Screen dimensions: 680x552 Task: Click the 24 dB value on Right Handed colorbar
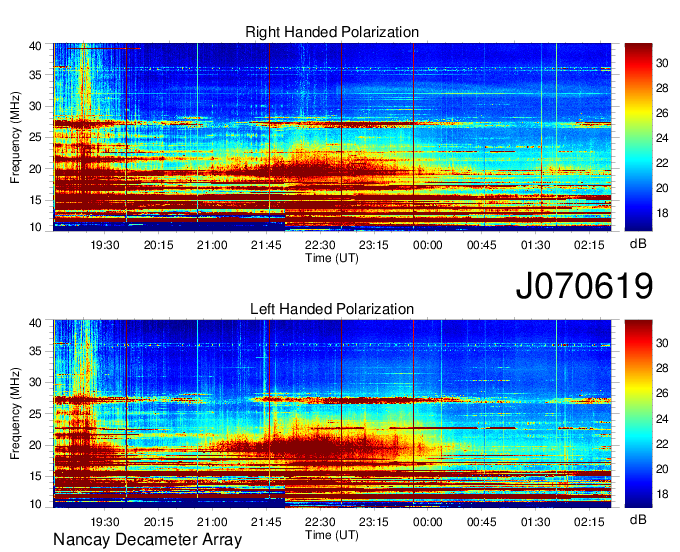(x=662, y=138)
